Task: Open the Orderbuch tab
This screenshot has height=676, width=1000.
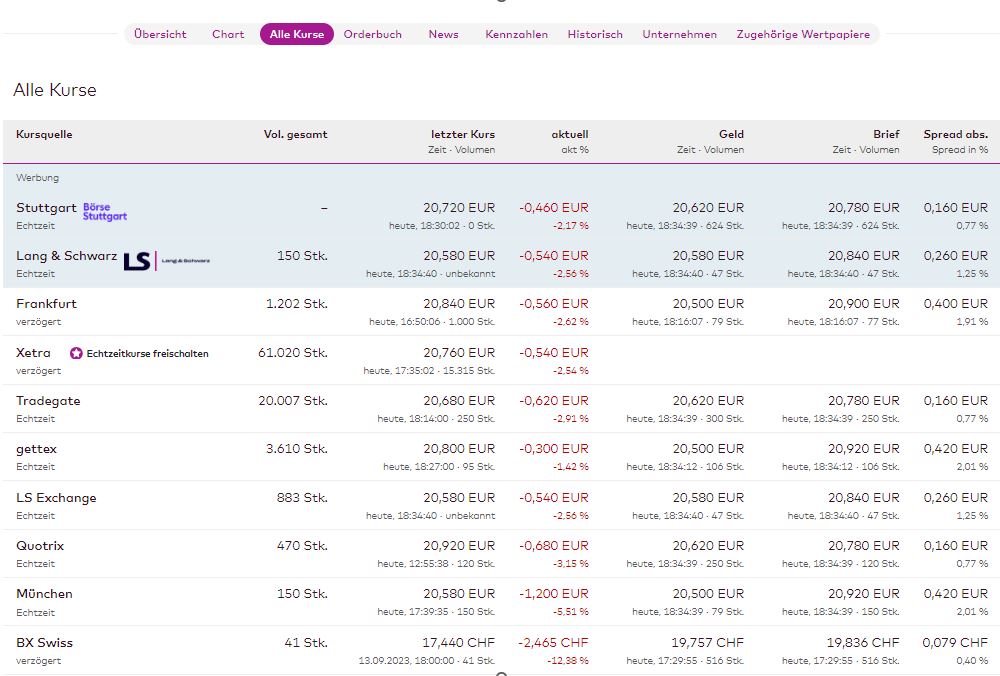Action: (x=372, y=34)
